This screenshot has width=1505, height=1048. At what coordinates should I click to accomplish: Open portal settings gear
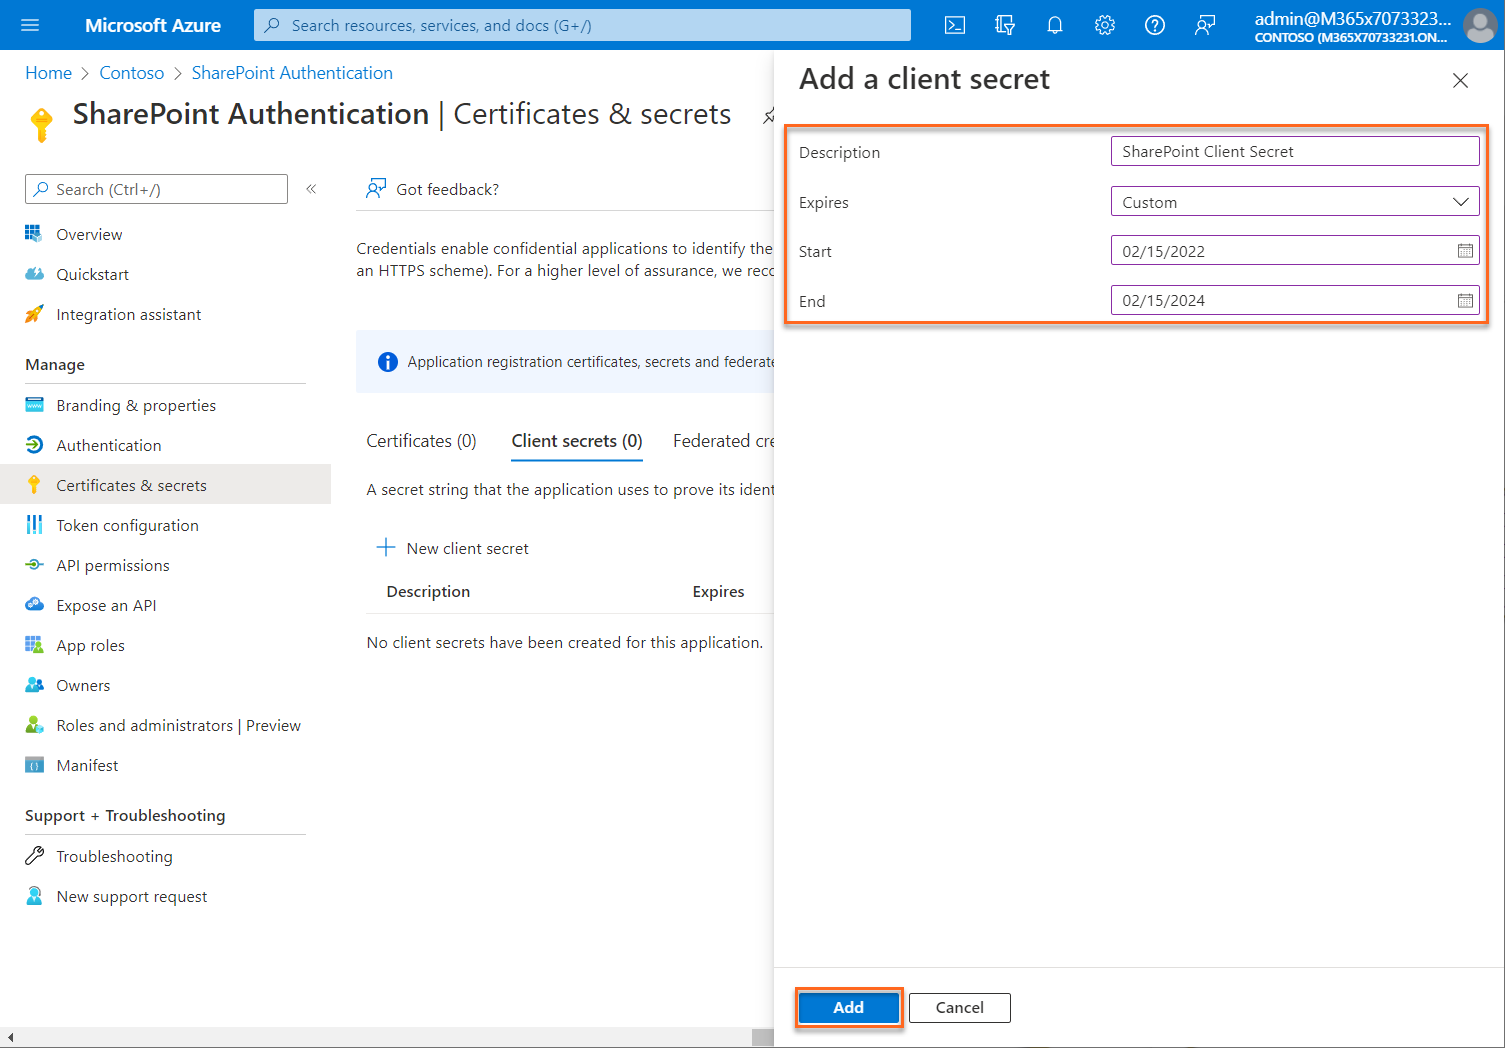coord(1104,25)
